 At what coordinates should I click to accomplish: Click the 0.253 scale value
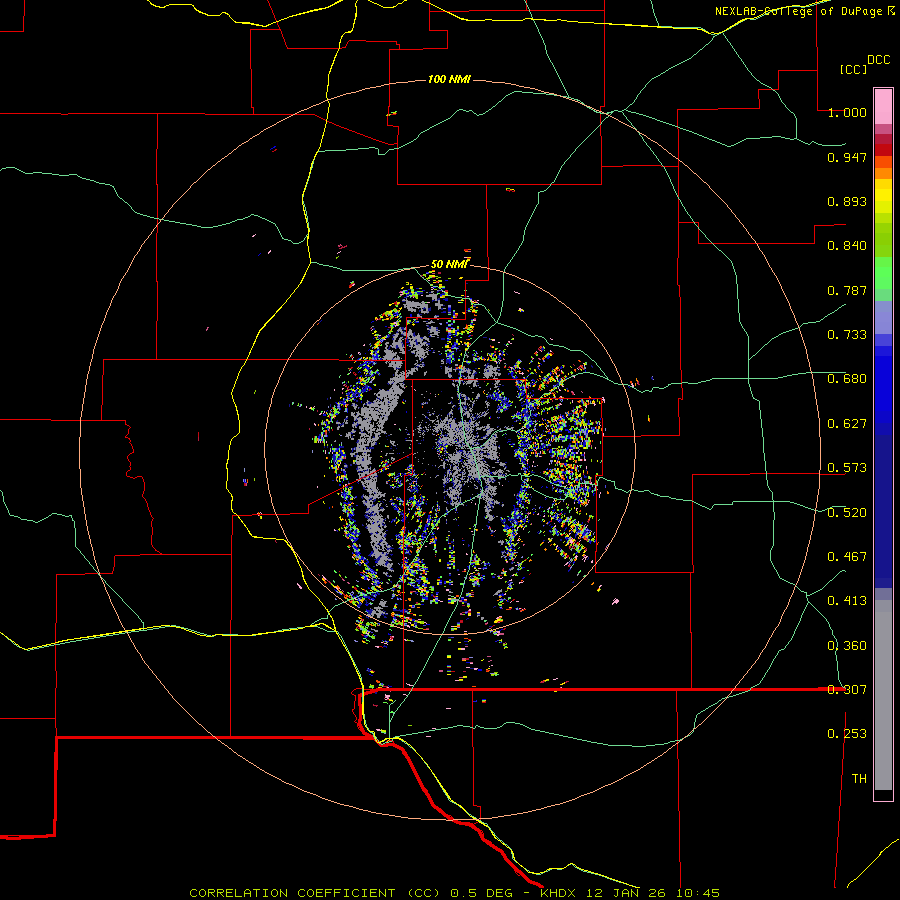click(x=847, y=734)
